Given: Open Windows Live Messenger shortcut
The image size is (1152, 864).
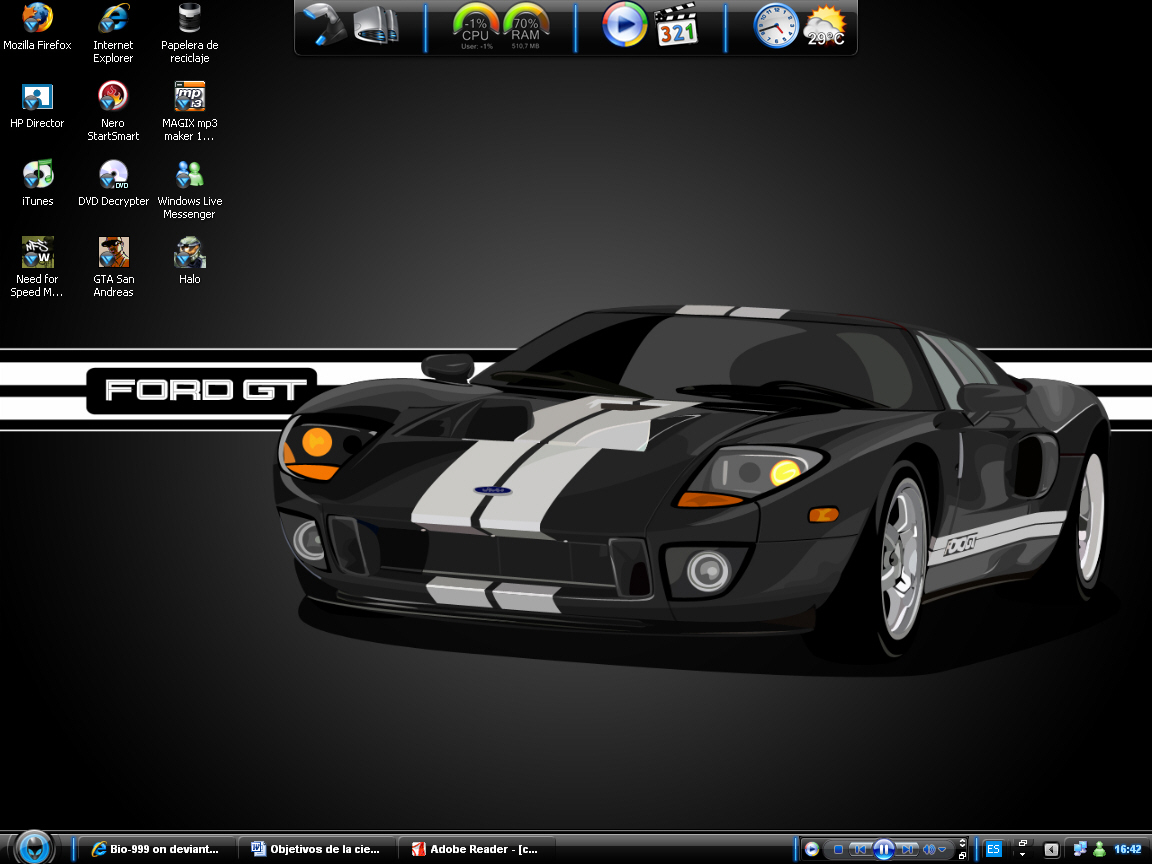Looking at the screenshot, I should pyautogui.click(x=190, y=190).
